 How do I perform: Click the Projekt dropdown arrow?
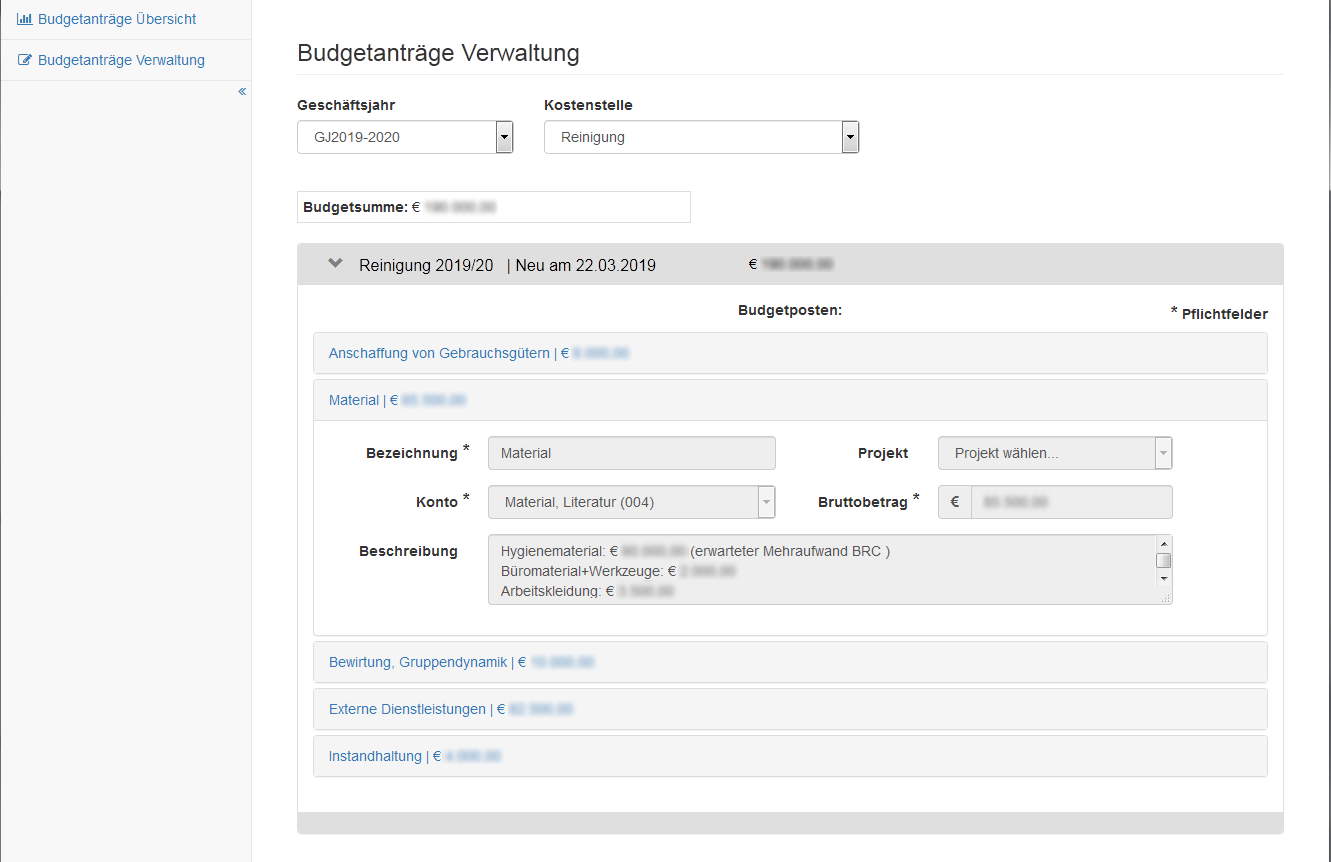point(1163,453)
